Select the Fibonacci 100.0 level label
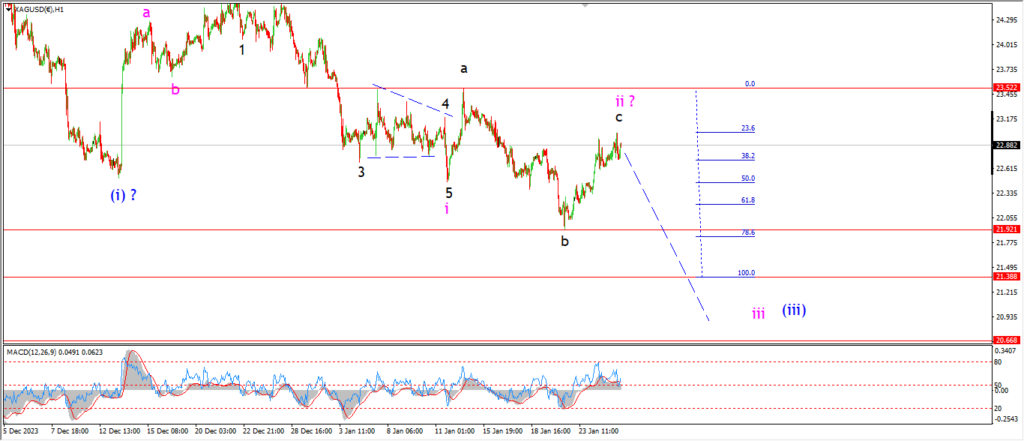 pyautogui.click(x=746, y=273)
